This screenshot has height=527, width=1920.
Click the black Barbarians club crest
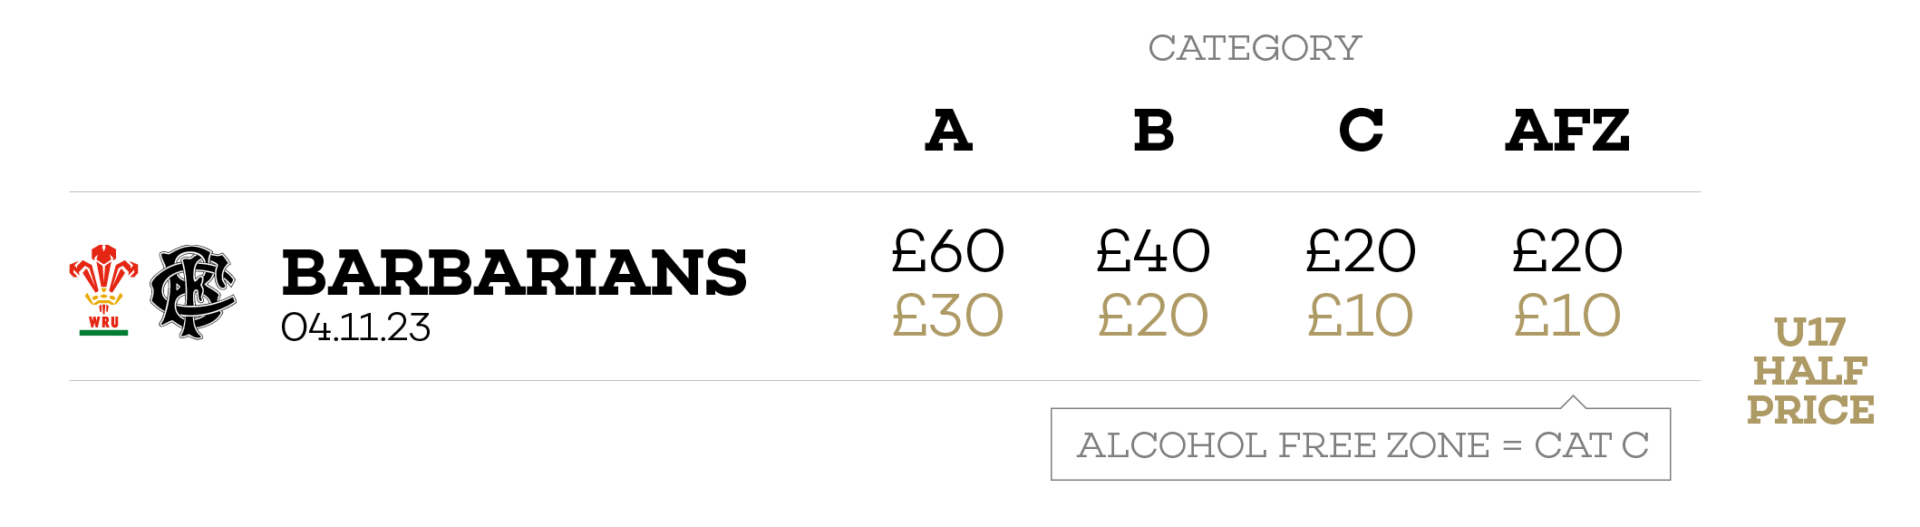192,291
